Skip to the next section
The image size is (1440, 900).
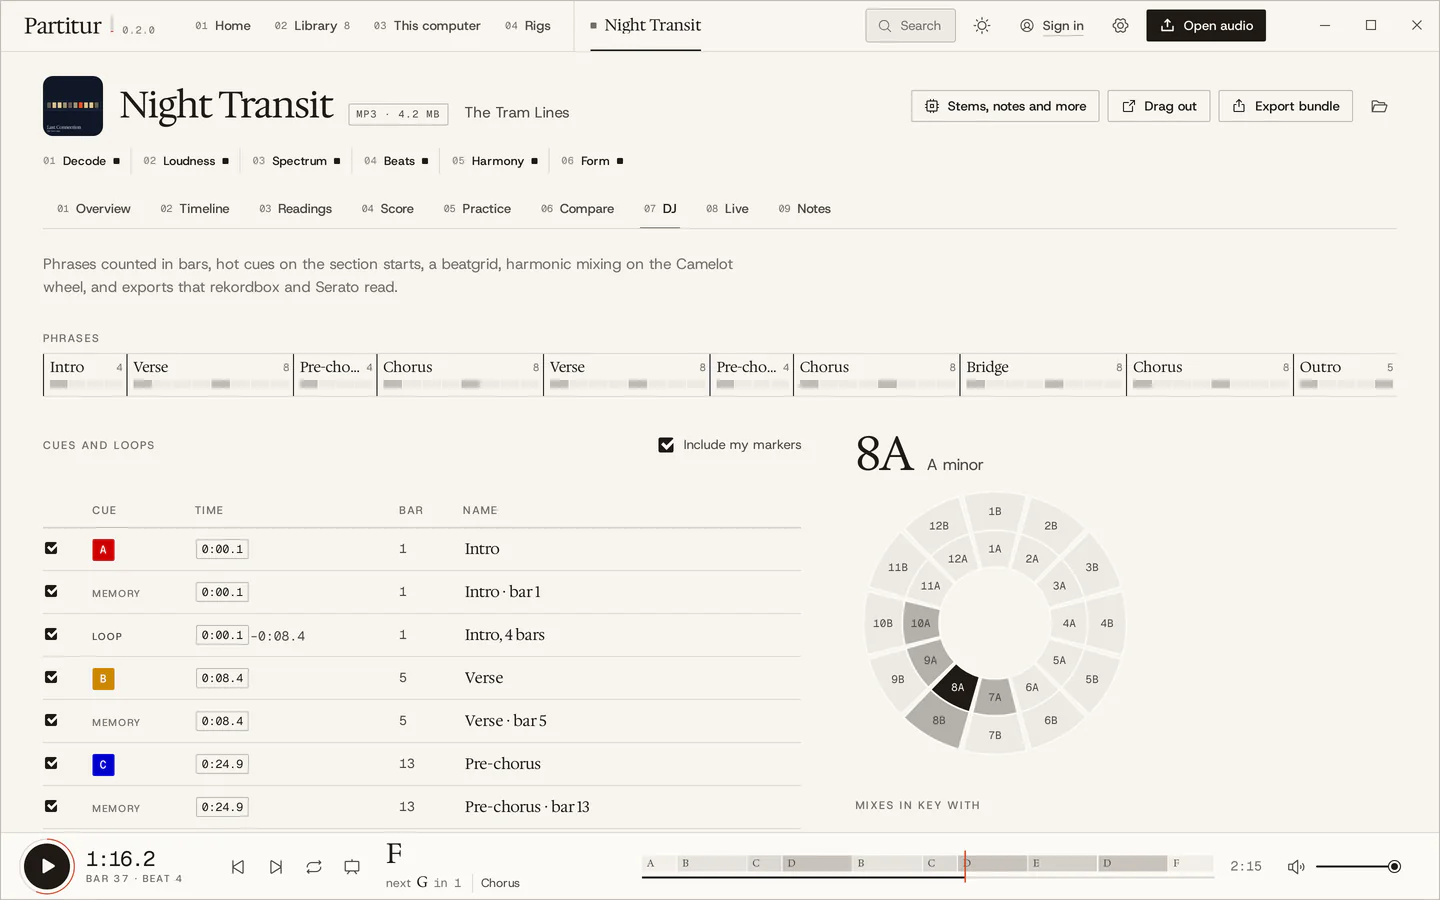[x=276, y=867]
